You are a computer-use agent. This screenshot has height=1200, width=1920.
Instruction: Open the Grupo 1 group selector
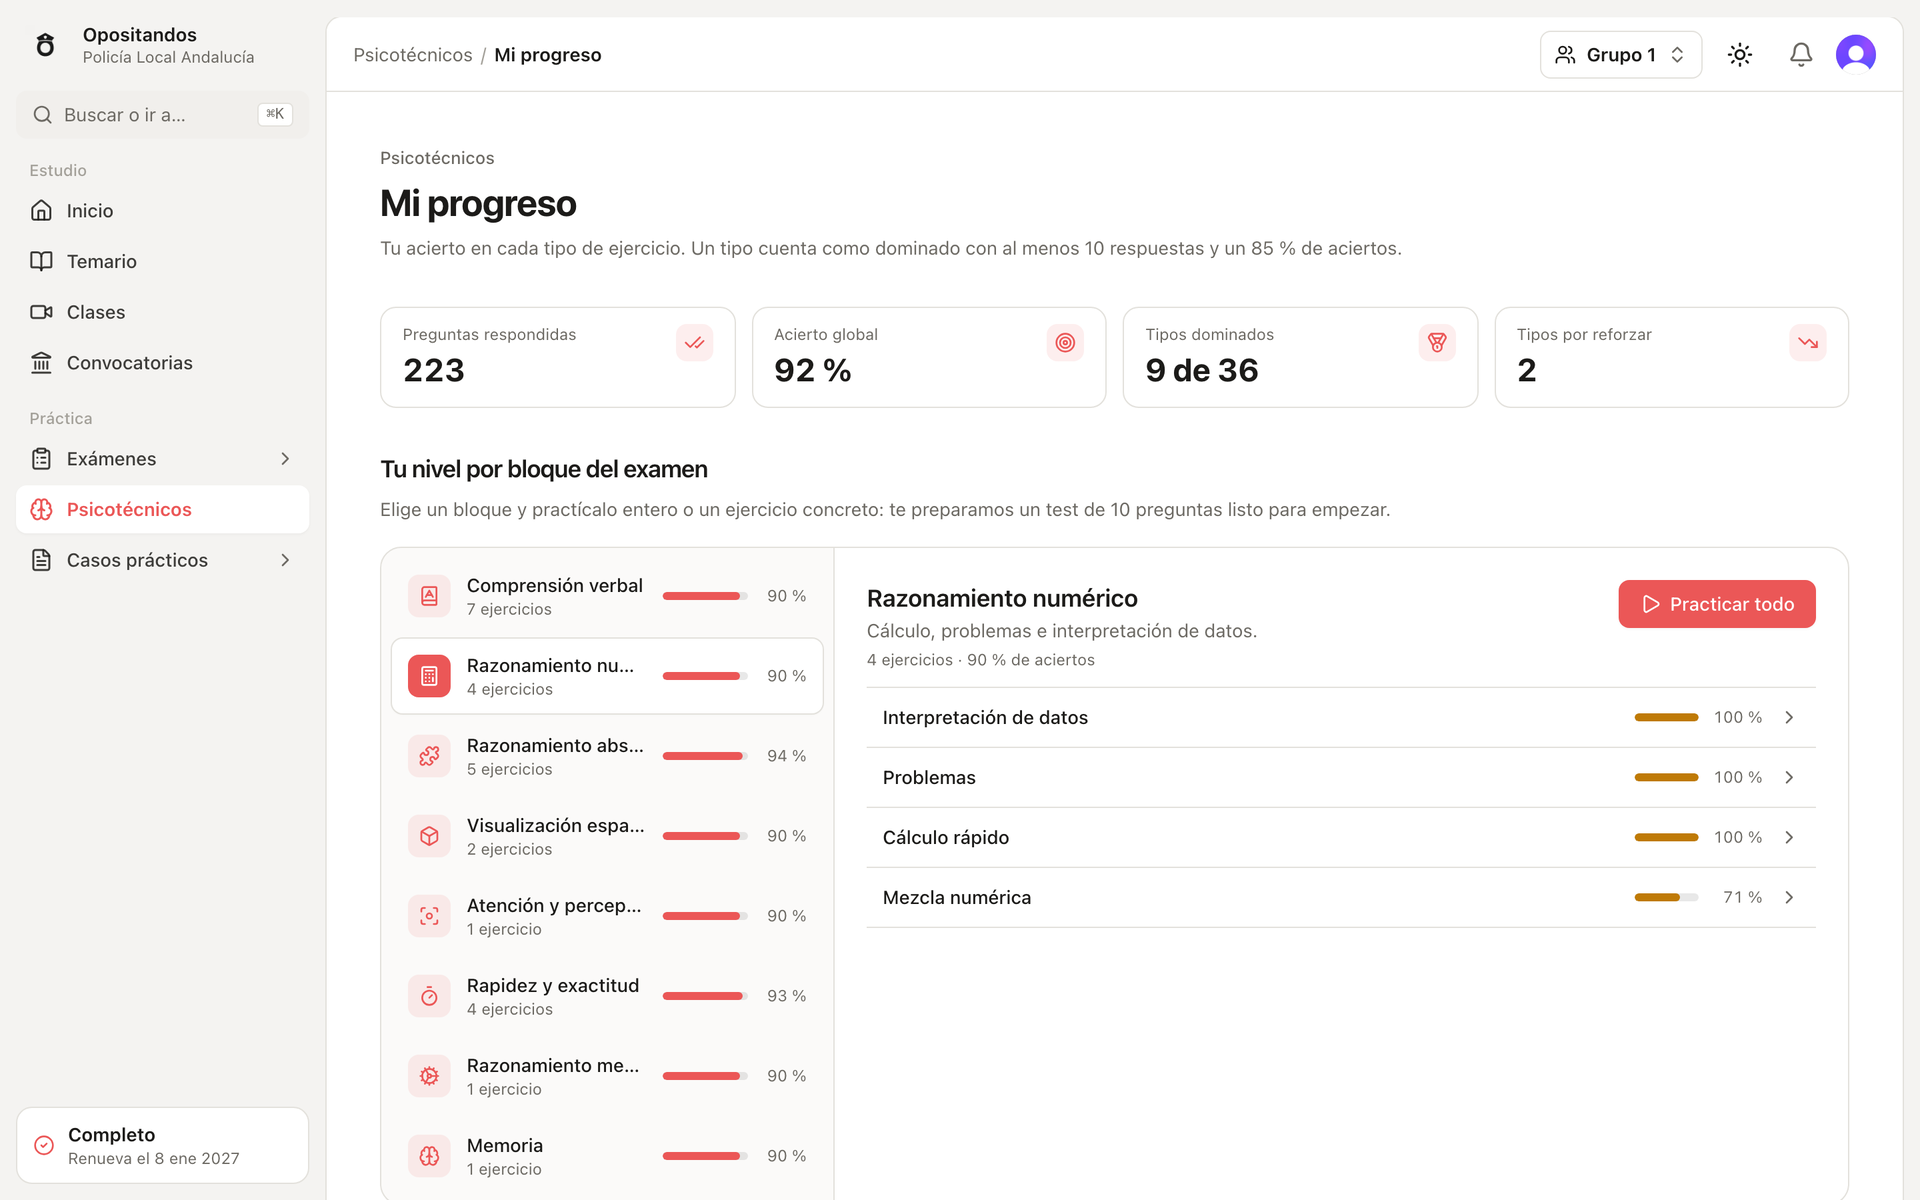tap(1620, 55)
